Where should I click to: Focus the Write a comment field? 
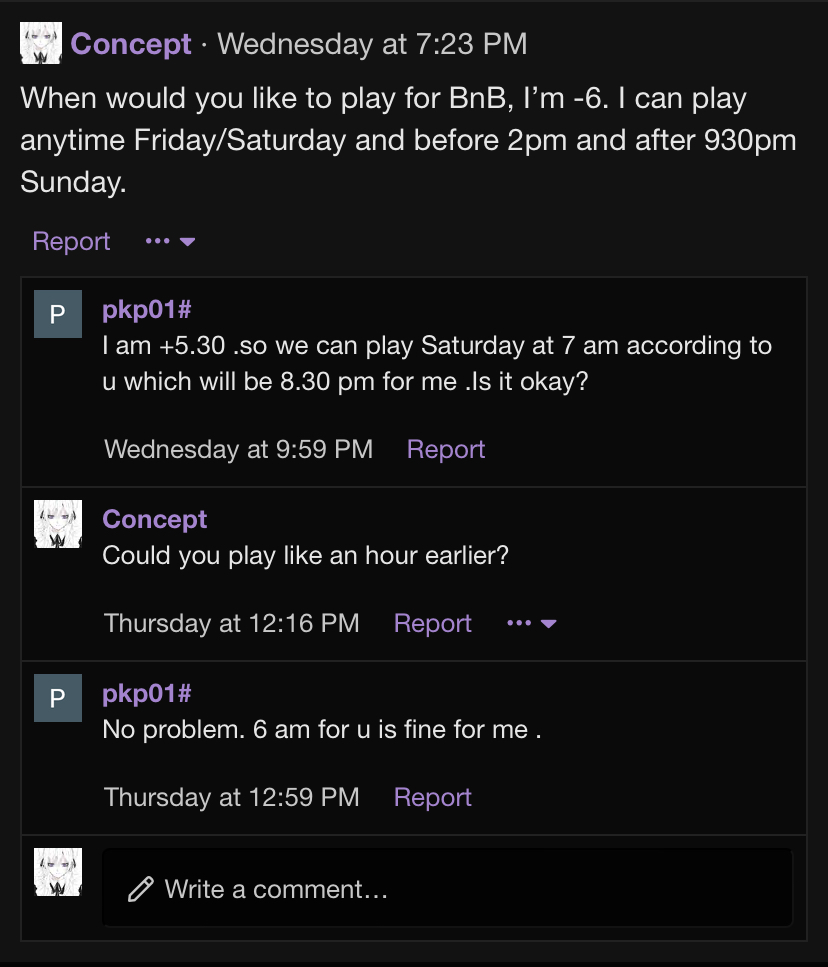click(446, 888)
